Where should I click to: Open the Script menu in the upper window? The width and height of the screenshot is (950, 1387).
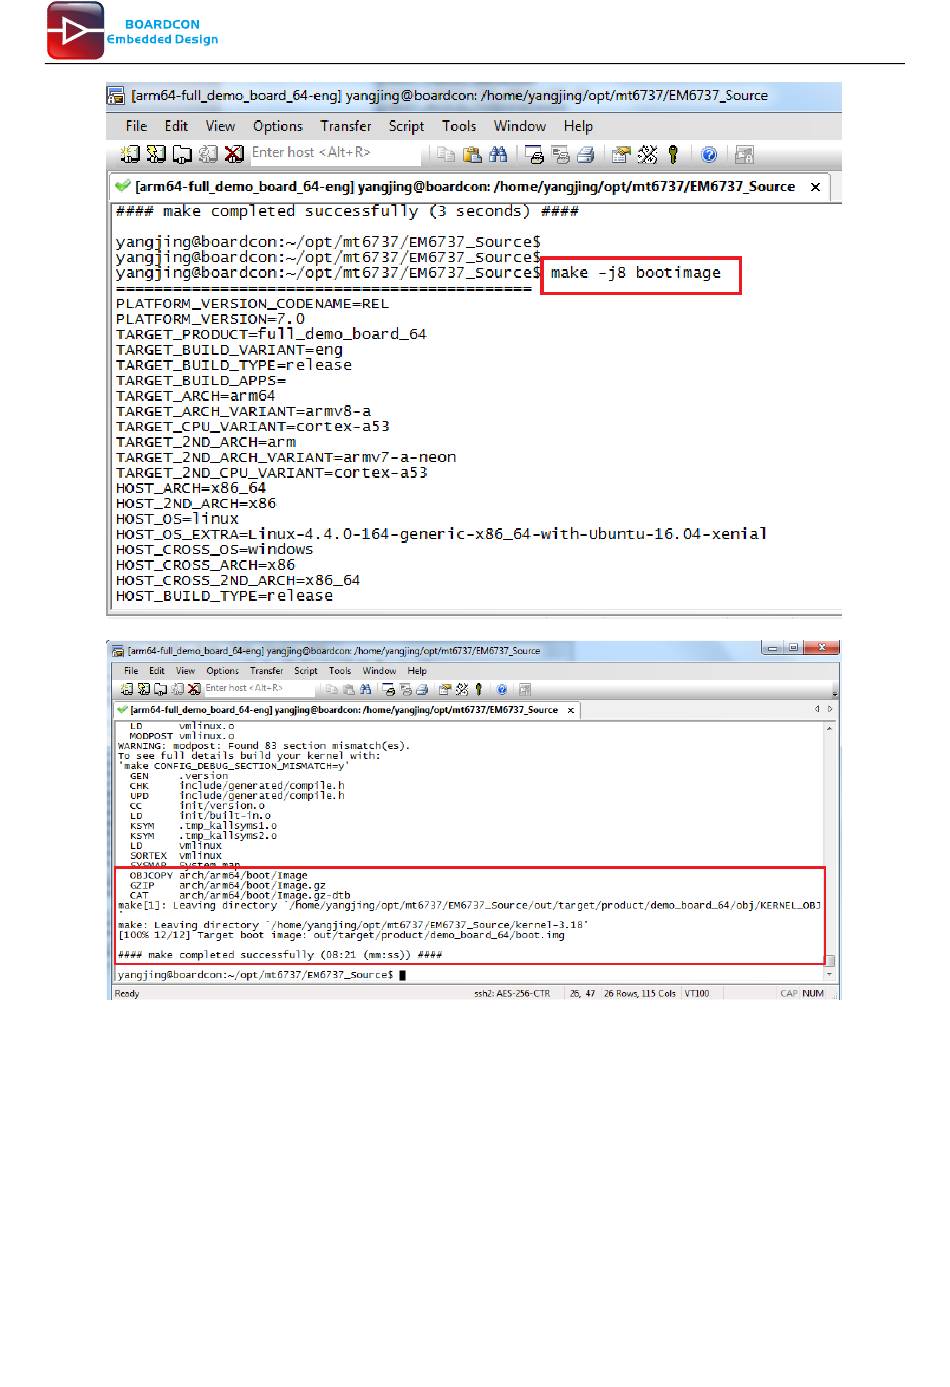406,126
